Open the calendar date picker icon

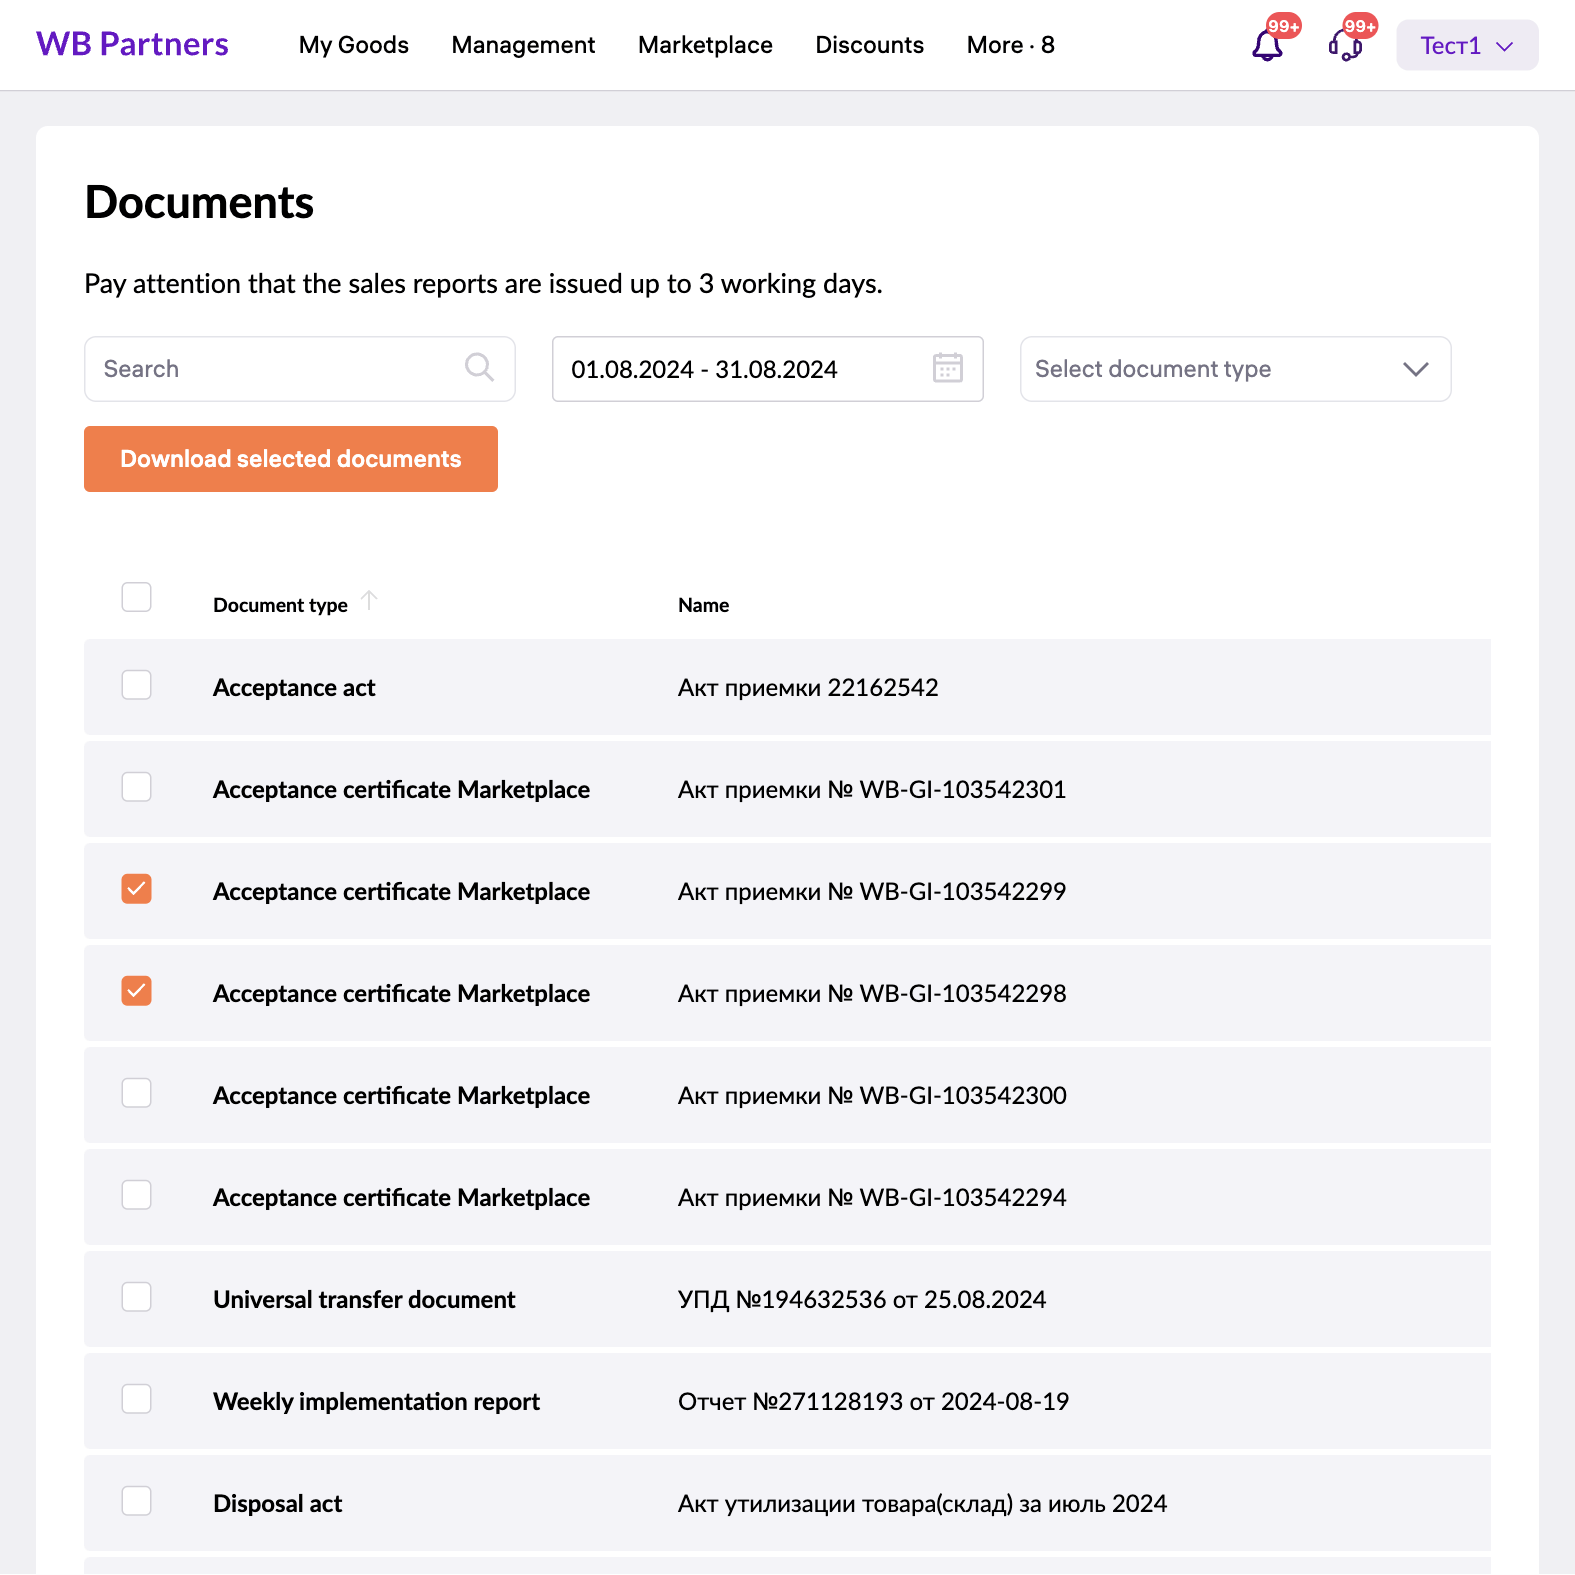tap(947, 368)
